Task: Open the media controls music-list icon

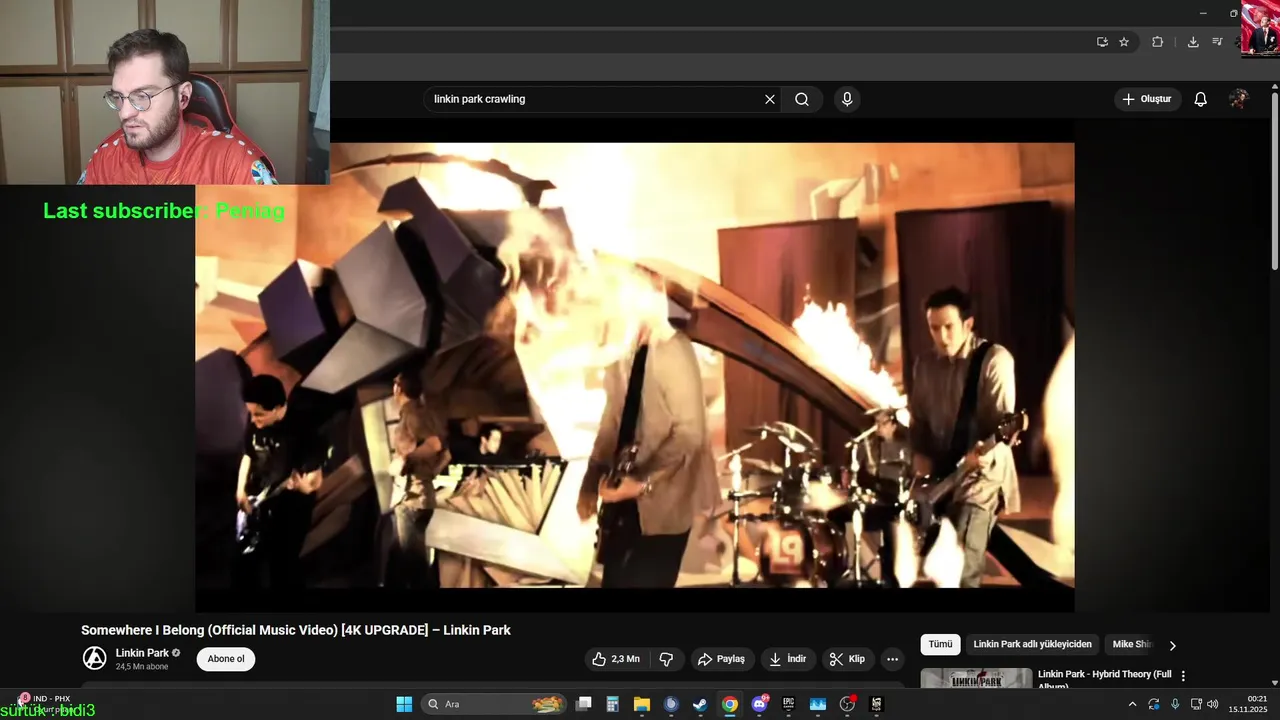Action: [x=1217, y=42]
